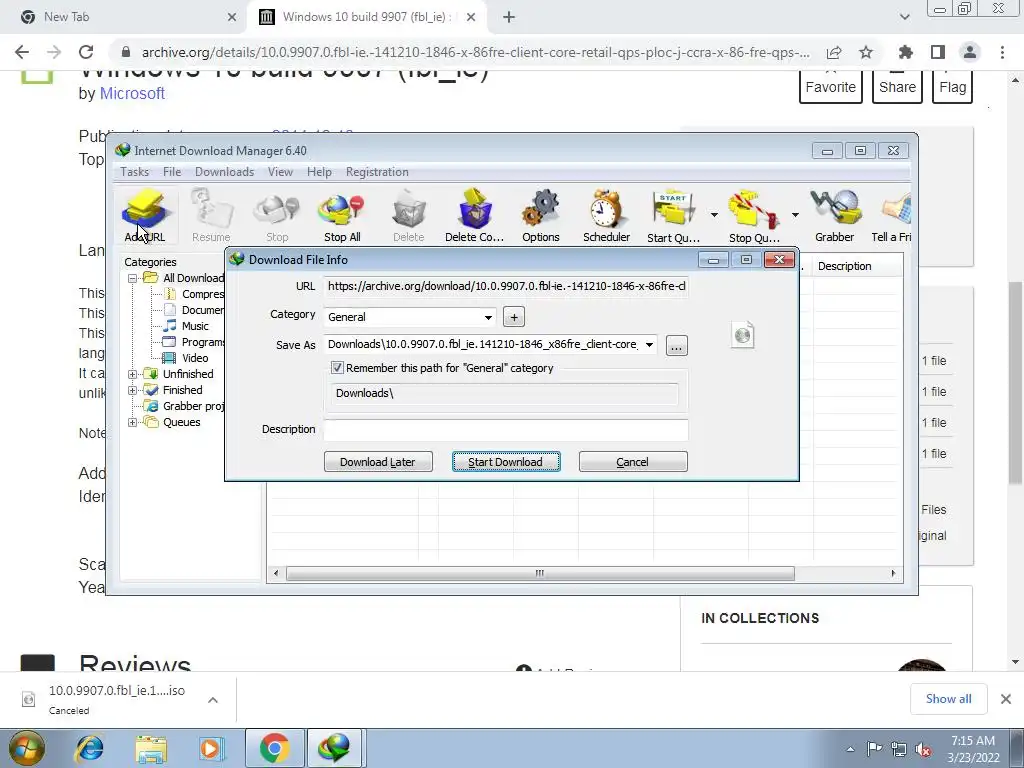The image size is (1024, 768).
Task: Open the Scheduler clock icon
Action: click(x=606, y=216)
